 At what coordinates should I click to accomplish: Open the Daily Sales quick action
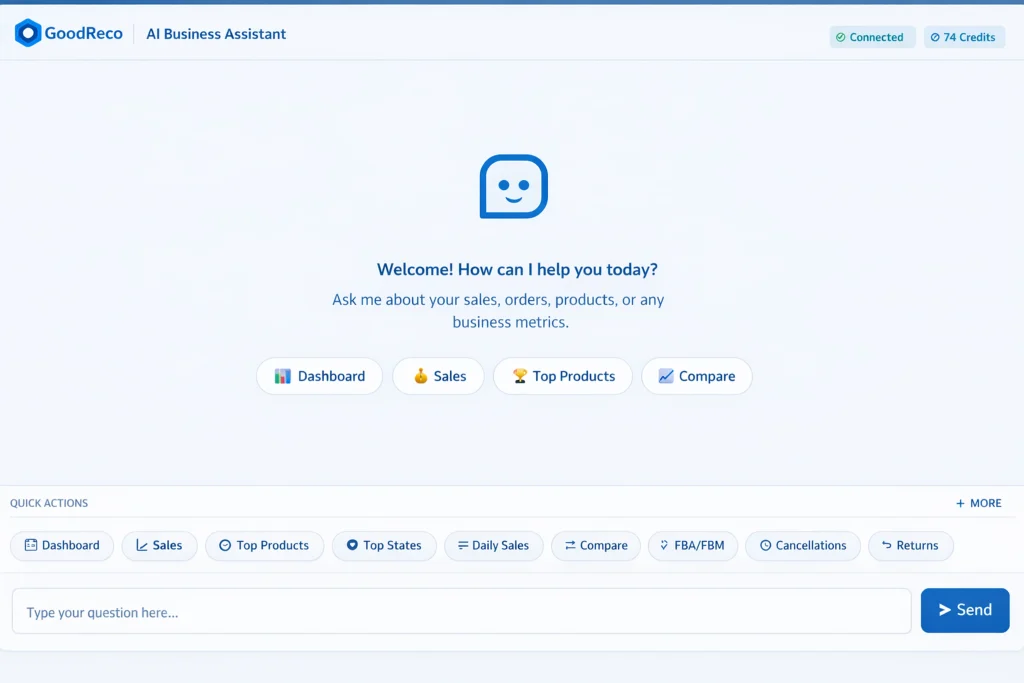(x=493, y=545)
